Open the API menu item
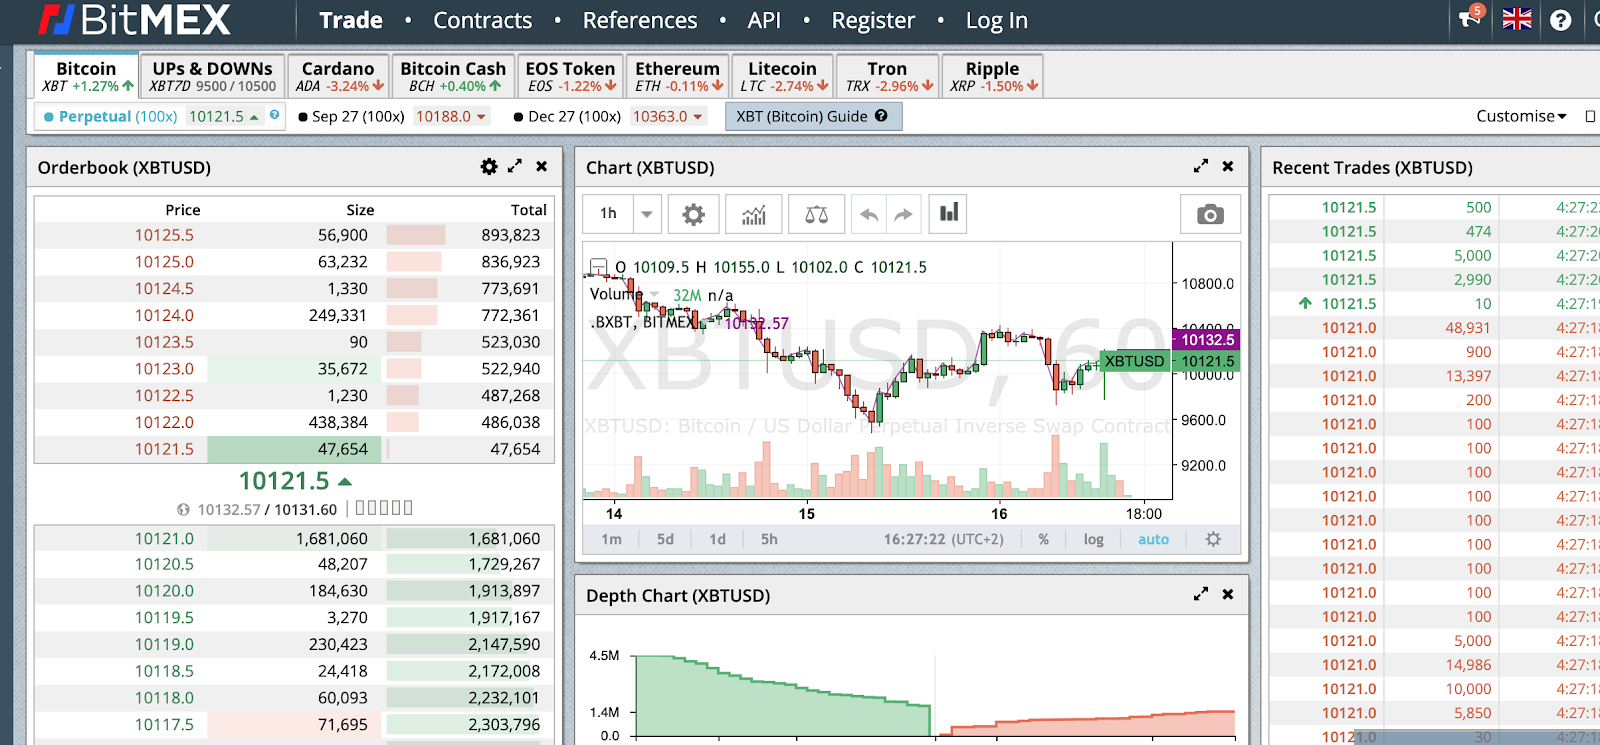Viewport: 1600px width, 745px height. (x=764, y=20)
